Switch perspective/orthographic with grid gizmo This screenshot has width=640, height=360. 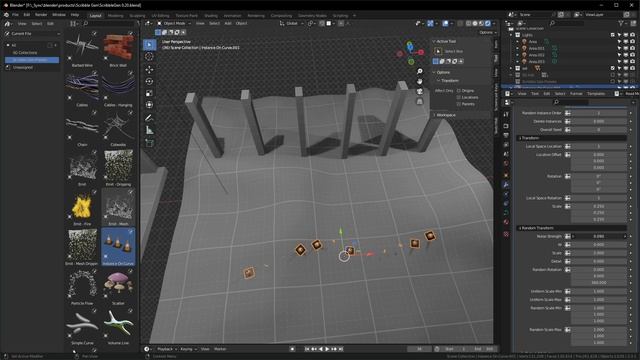420,101
